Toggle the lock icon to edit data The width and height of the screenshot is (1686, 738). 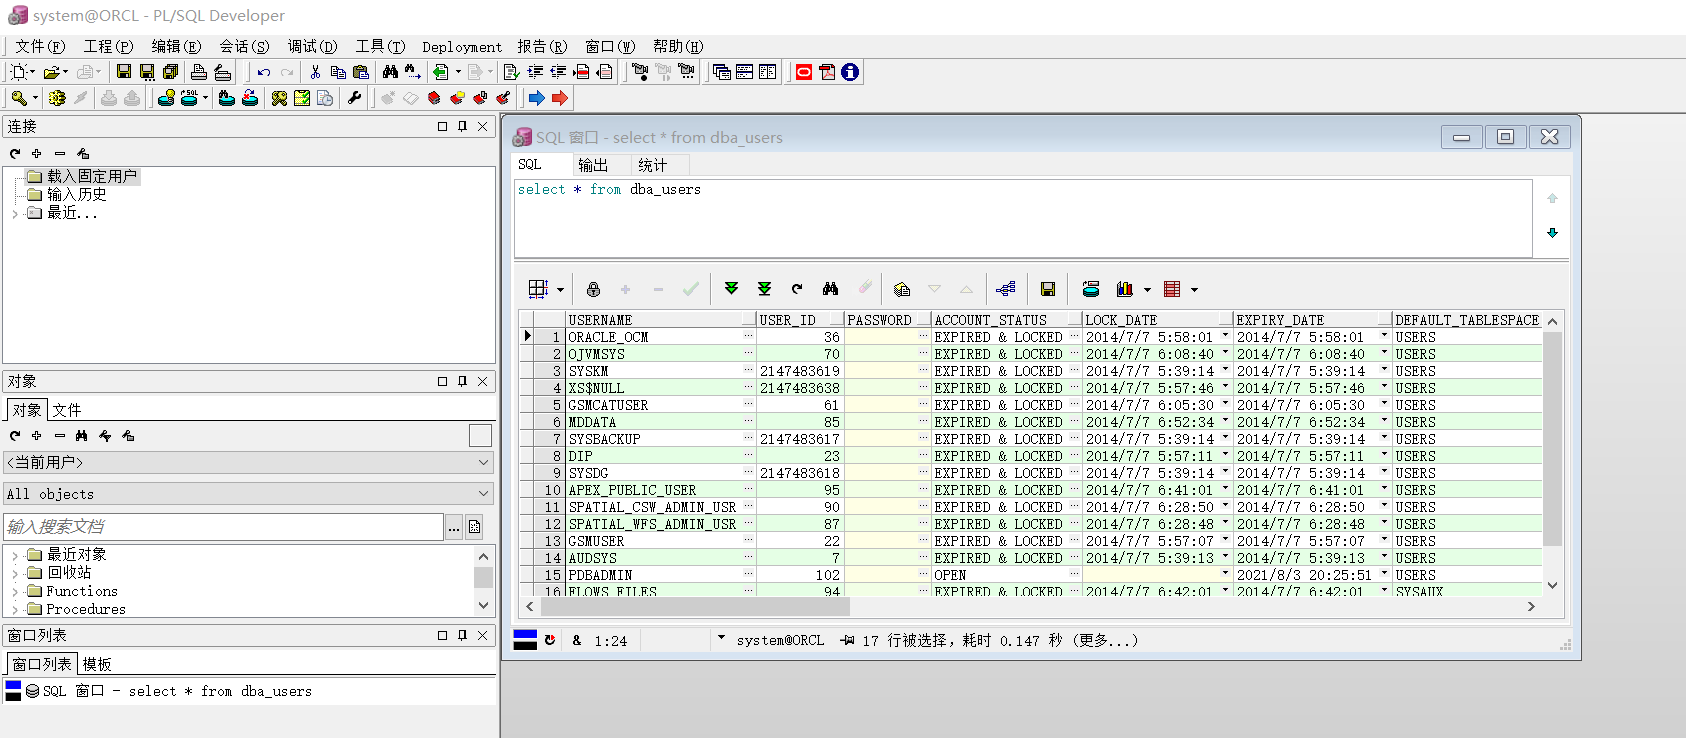click(x=593, y=289)
